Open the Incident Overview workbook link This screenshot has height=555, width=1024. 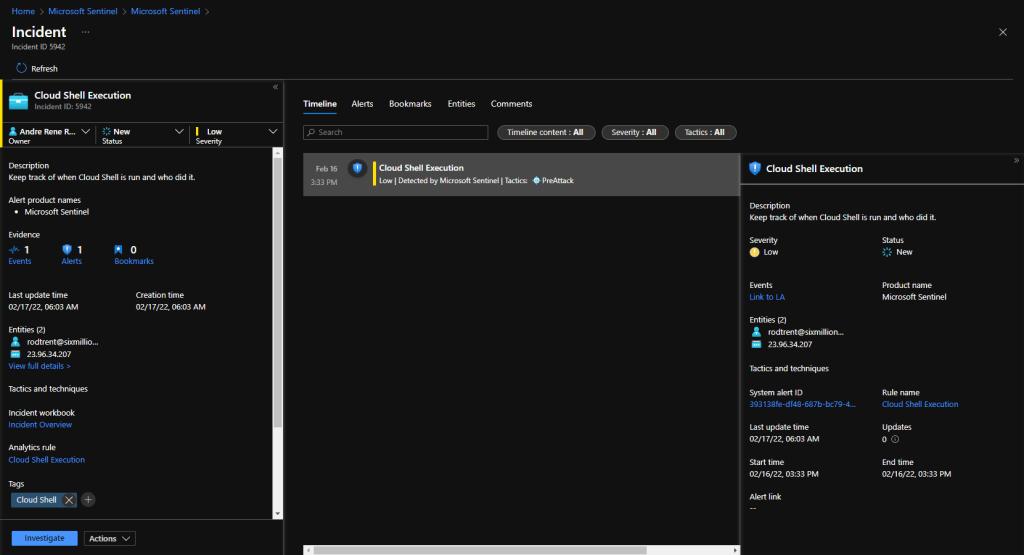40,425
